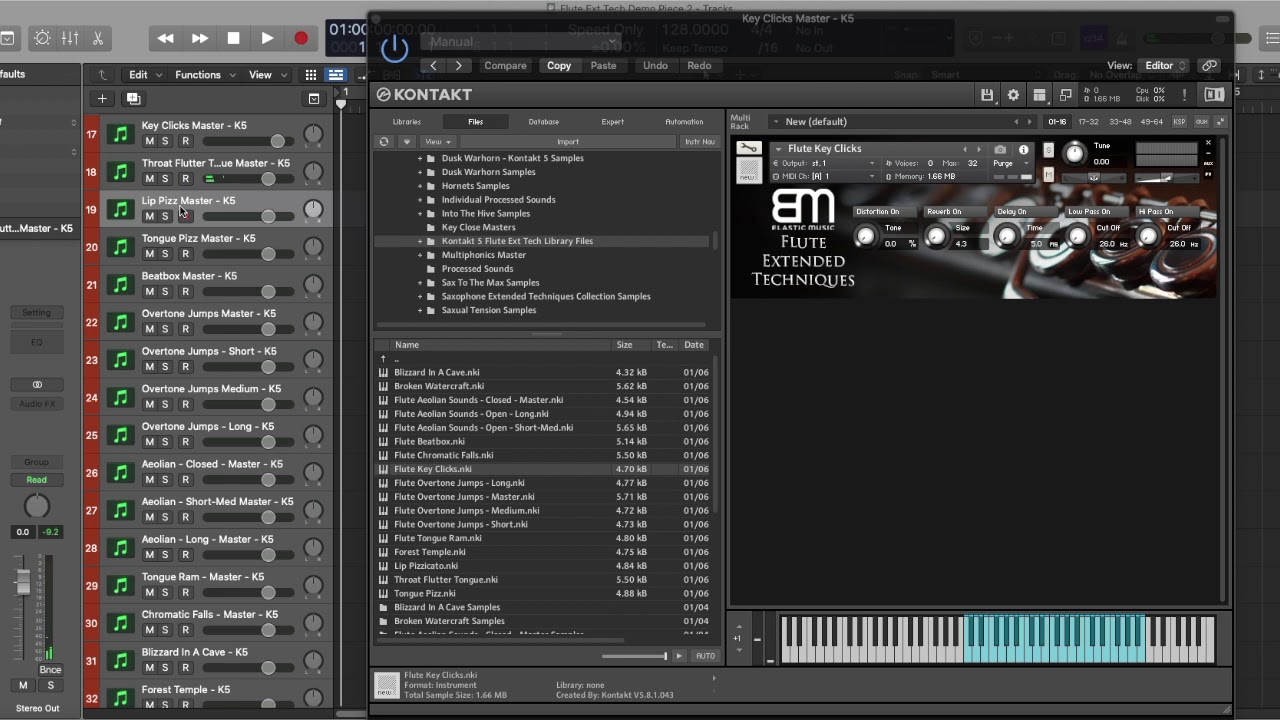The height and width of the screenshot is (720, 1280).
Task: Click the track icon of Forest Temple - K5
Action: point(121,698)
